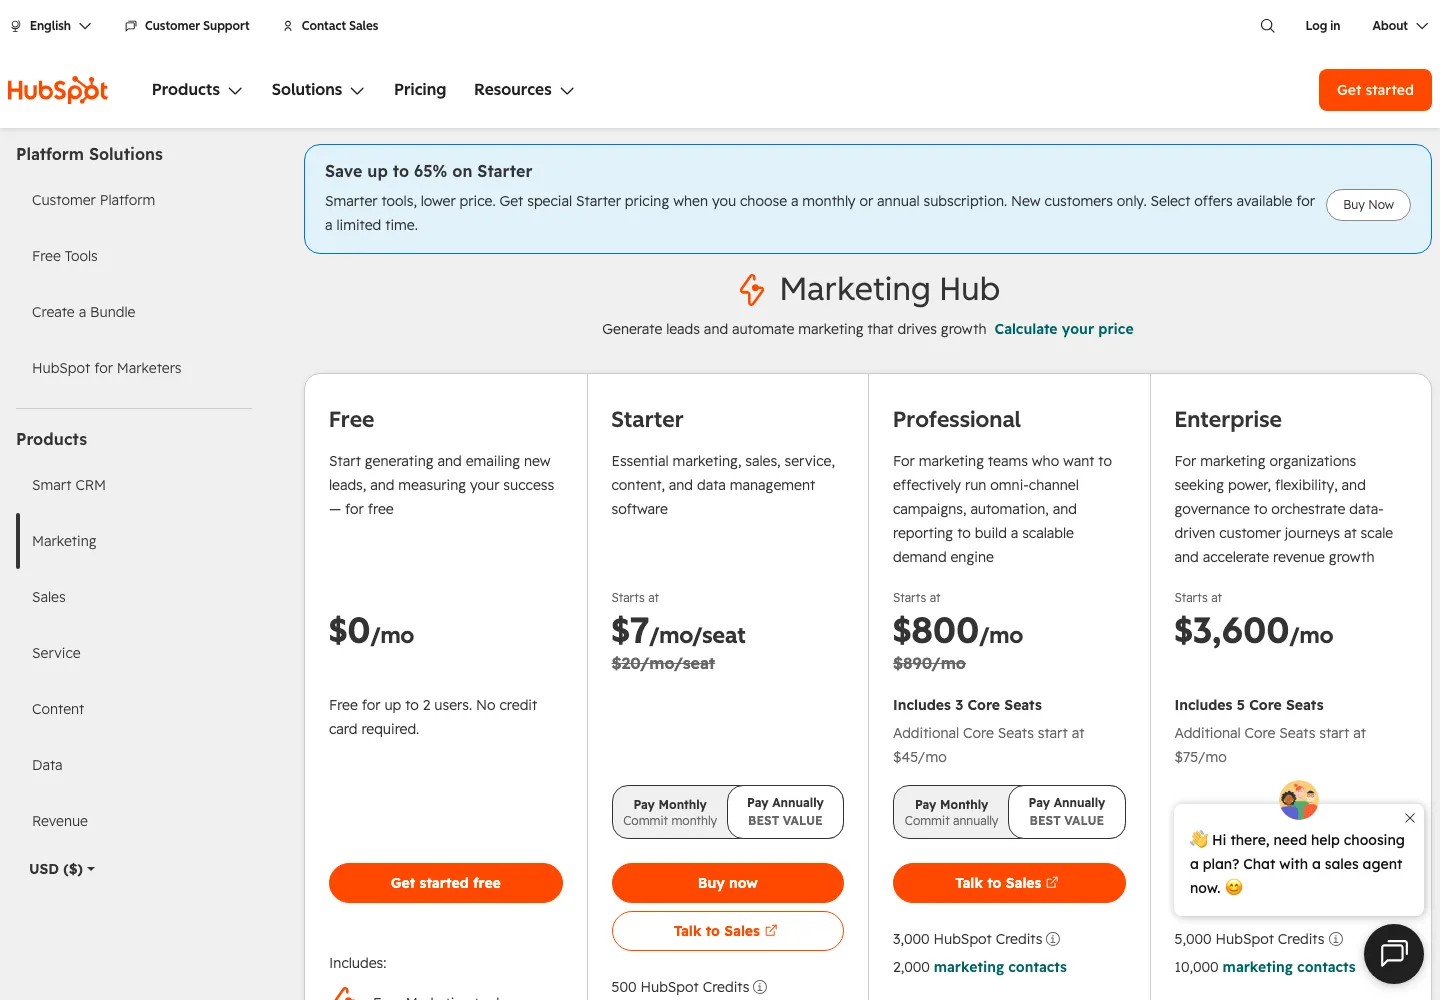Open marketing contacts link under Enterprise
This screenshot has width=1440, height=1000.
click(x=1289, y=967)
